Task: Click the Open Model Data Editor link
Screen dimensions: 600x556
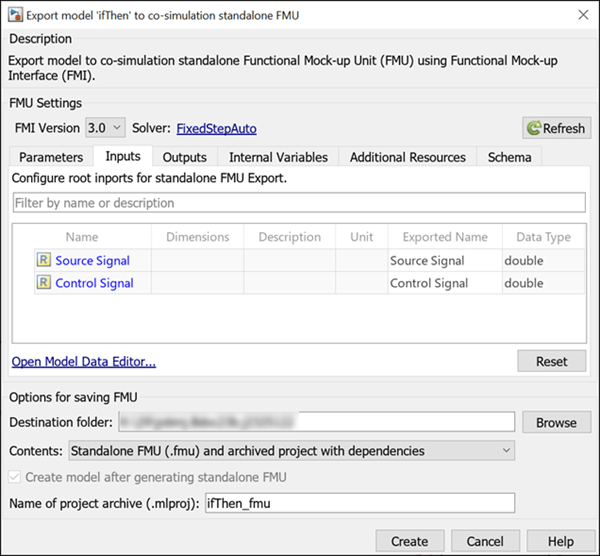Action: coord(84,362)
